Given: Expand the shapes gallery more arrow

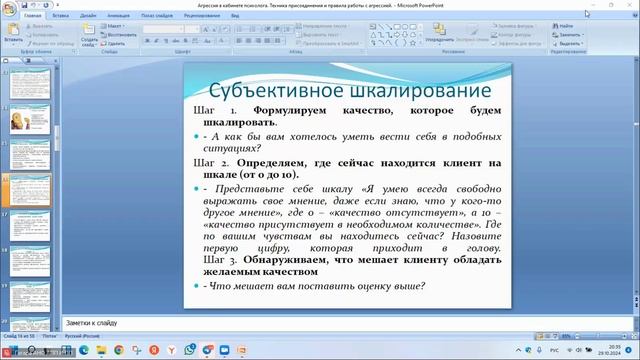Looking at the screenshot, I should point(421,43).
